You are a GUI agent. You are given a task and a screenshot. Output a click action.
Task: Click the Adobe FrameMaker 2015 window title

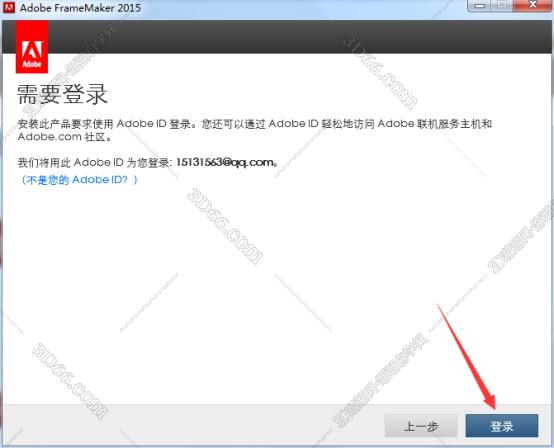[80, 8]
